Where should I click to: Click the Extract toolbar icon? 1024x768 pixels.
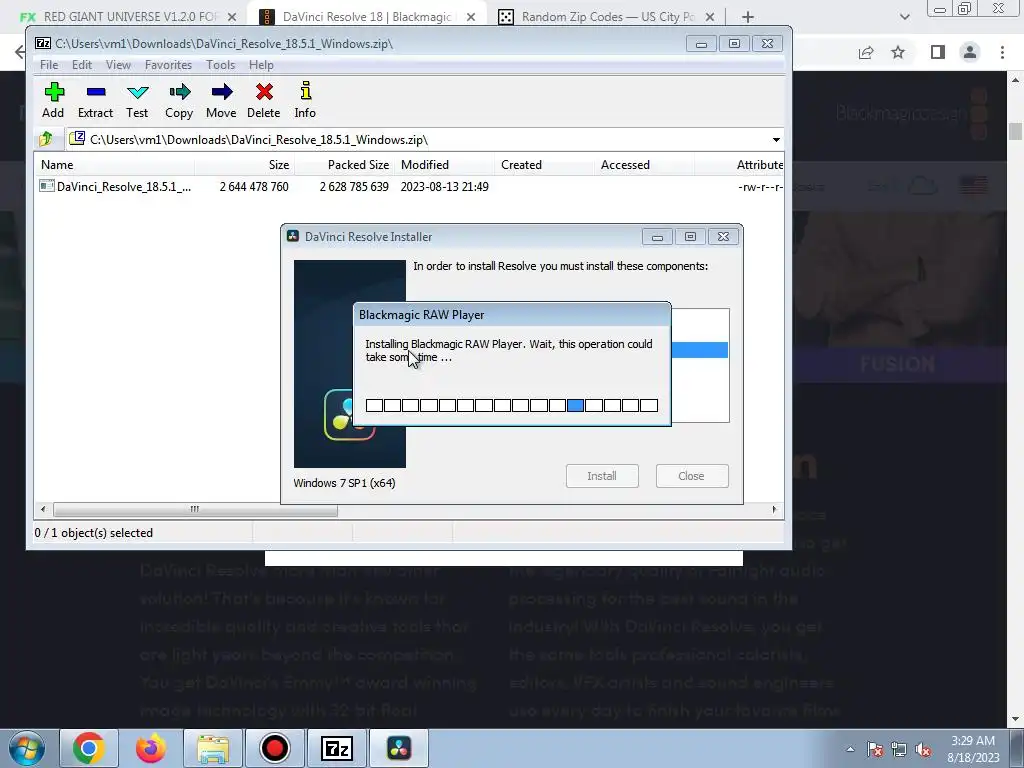pyautogui.click(x=95, y=100)
